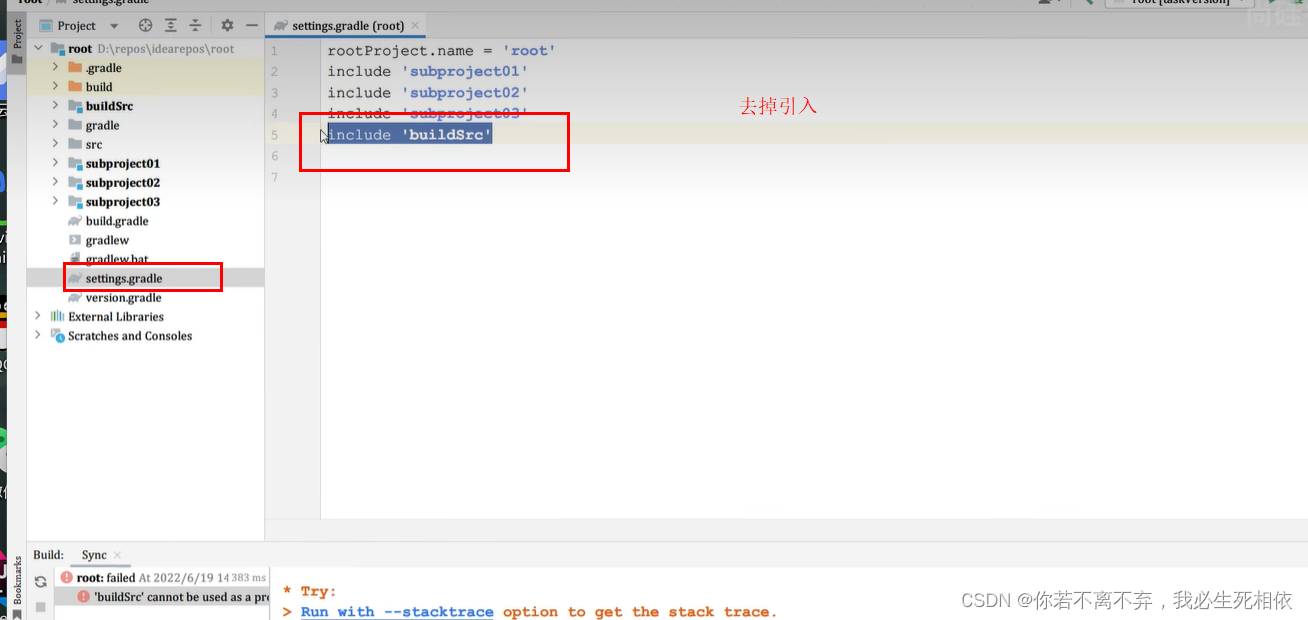Image resolution: width=1308 pixels, height=620 pixels.
Task: Open the Project panel settings gear
Action: 227,25
